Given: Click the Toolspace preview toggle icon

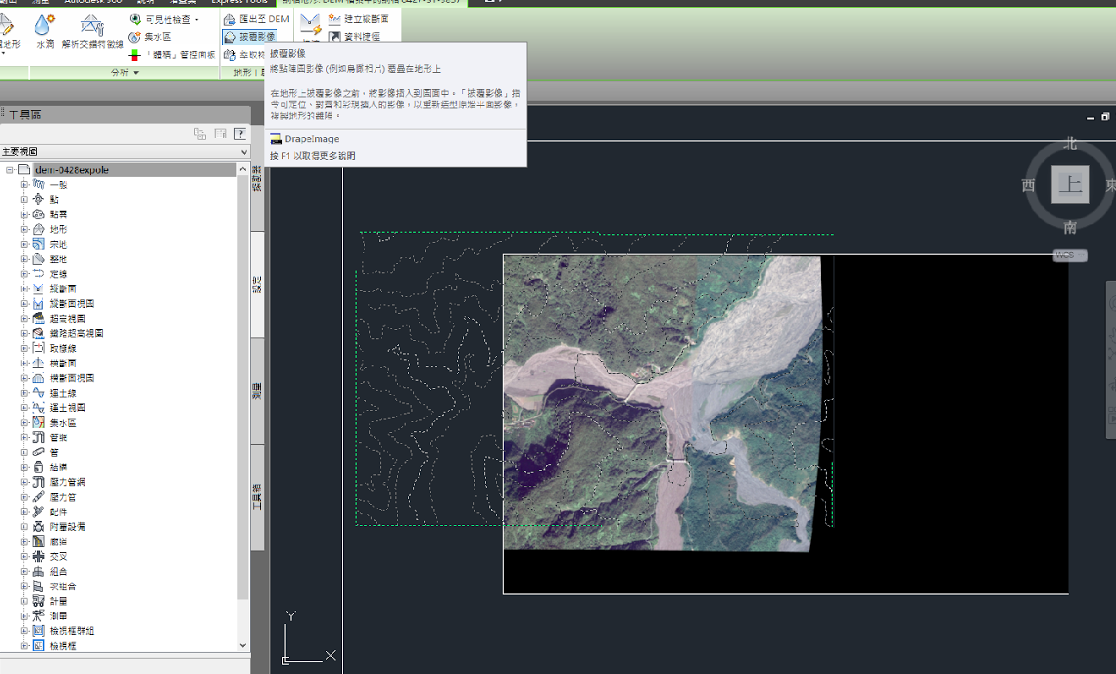Looking at the screenshot, I should (x=200, y=133).
